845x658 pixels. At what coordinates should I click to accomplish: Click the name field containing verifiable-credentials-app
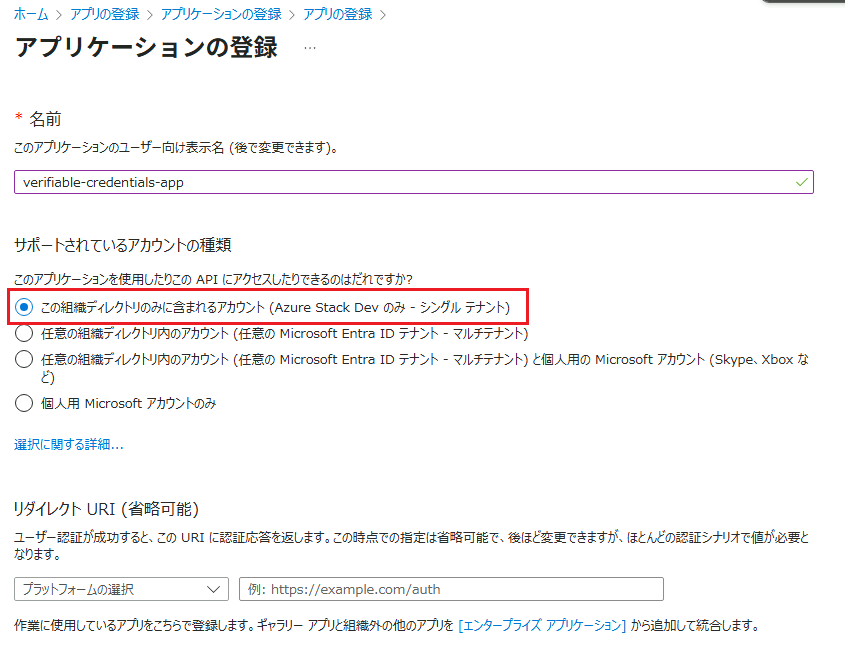pos(400,182)
